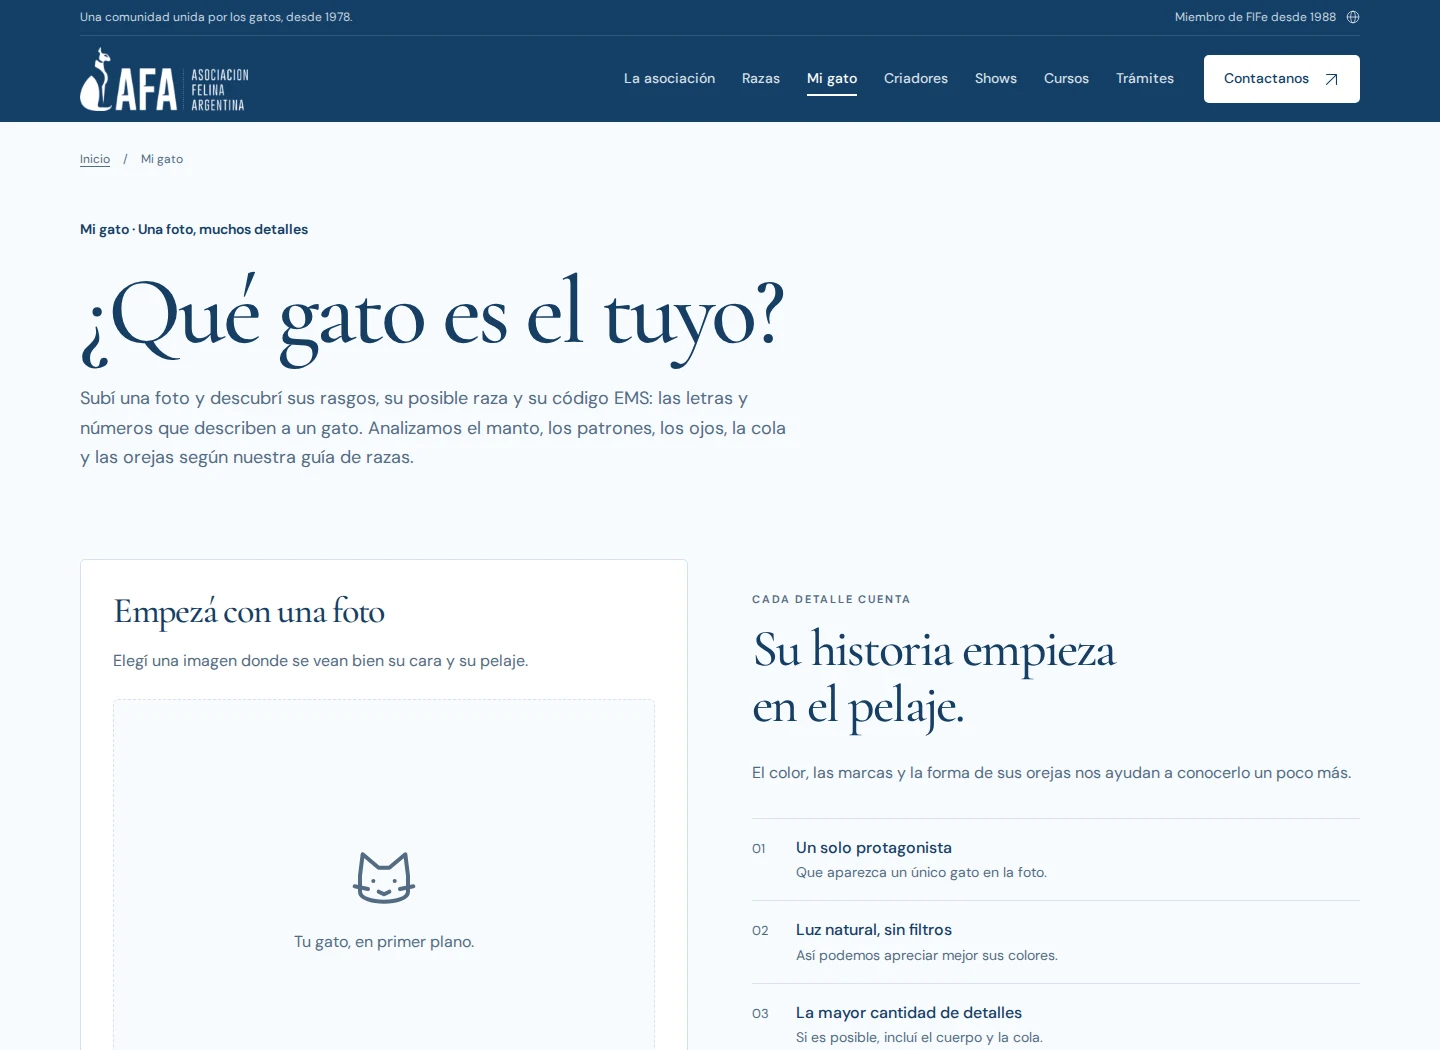Click the Contactanos button

pos(1282,79)
